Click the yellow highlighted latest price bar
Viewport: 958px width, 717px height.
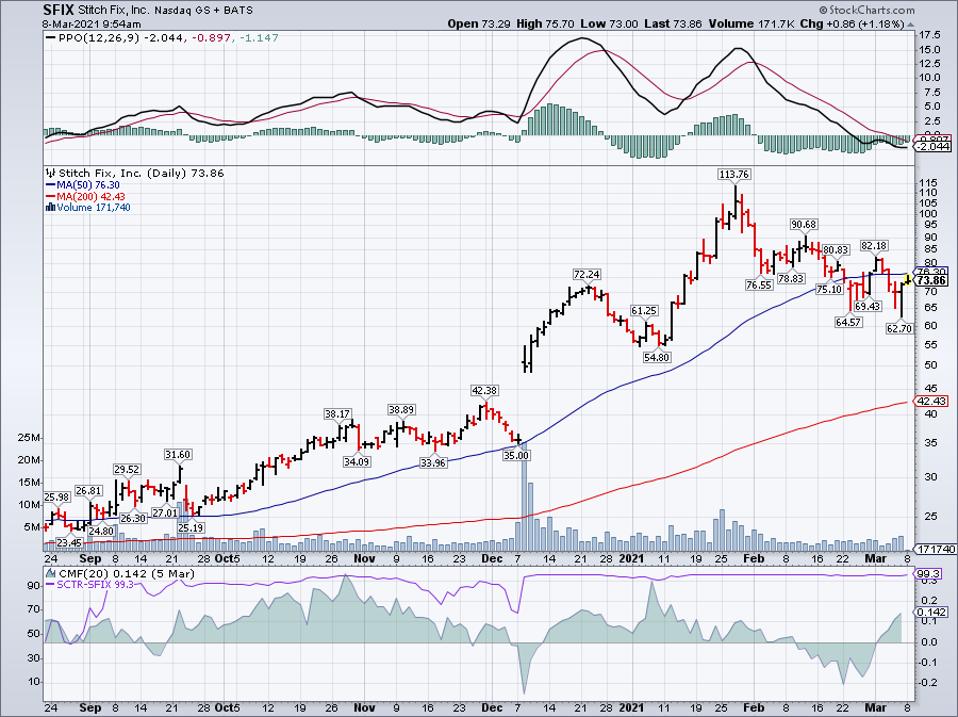(x=908, y=280)
